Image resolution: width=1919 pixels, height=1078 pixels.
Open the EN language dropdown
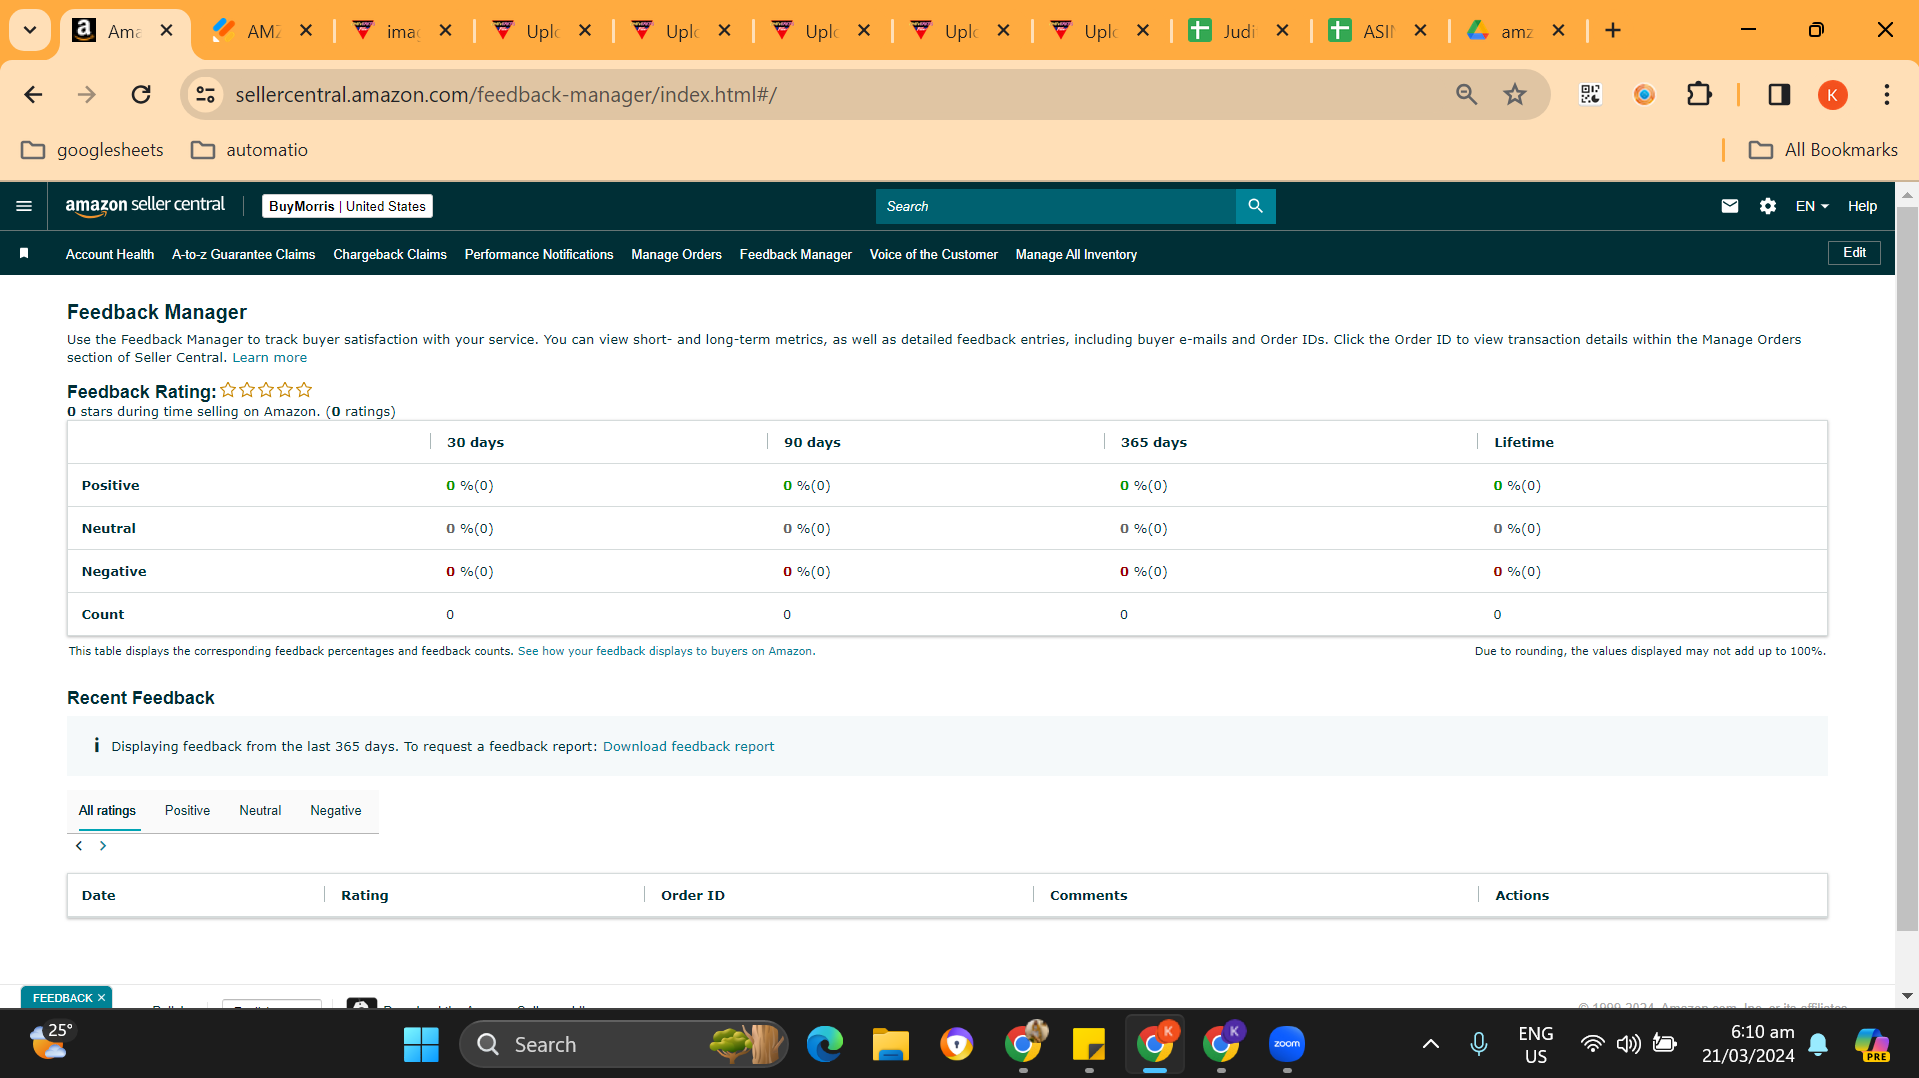pyautogui.click(x=1812, y=206)
